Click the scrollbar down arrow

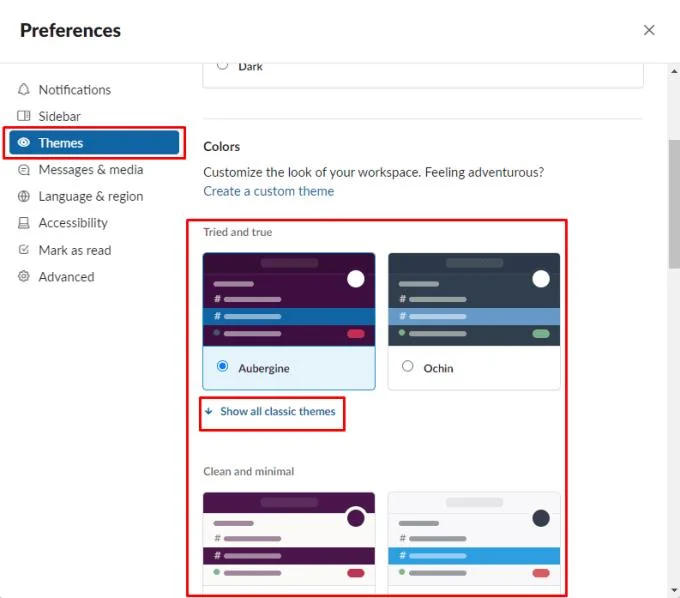pyautogui.click(x=674, y=590)
